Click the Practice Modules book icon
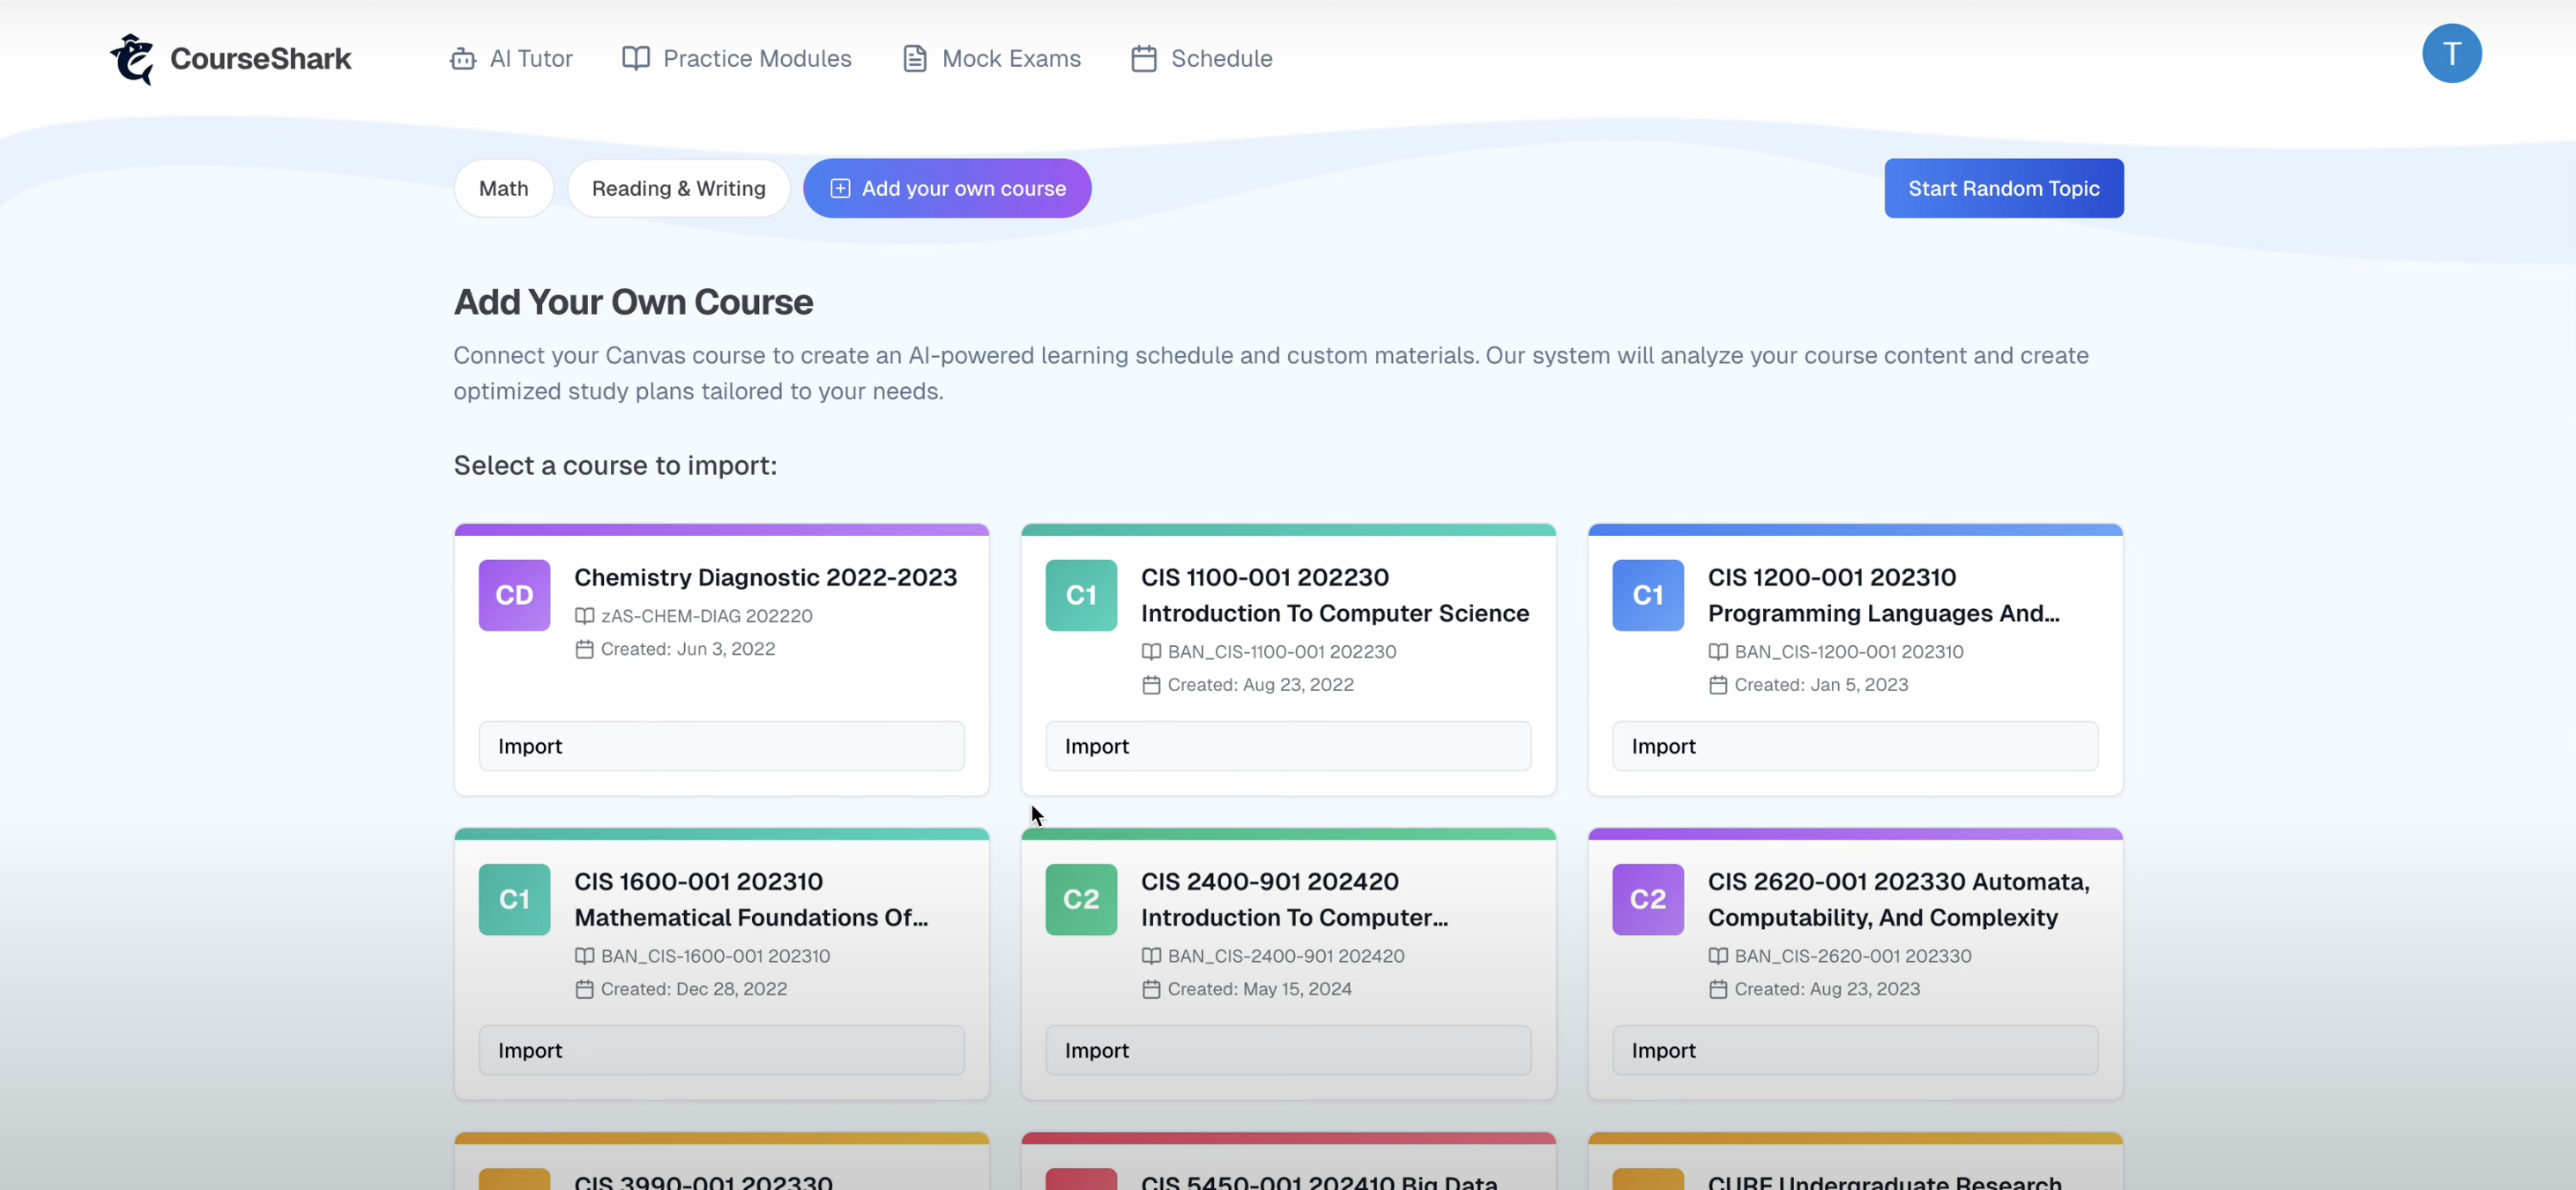 (636, 59)
